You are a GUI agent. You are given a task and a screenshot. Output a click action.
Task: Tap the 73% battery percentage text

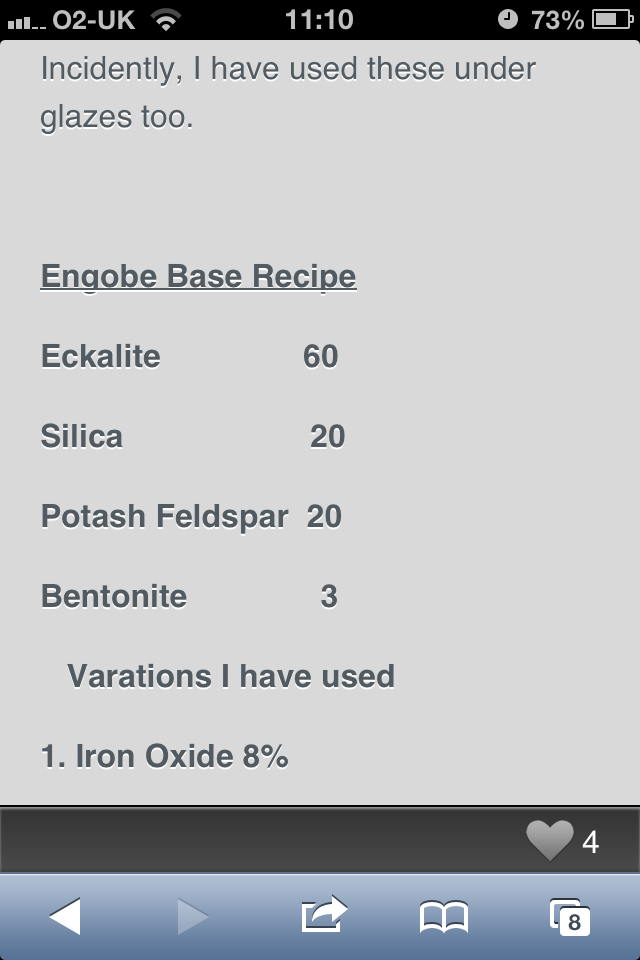pos(557,20)
